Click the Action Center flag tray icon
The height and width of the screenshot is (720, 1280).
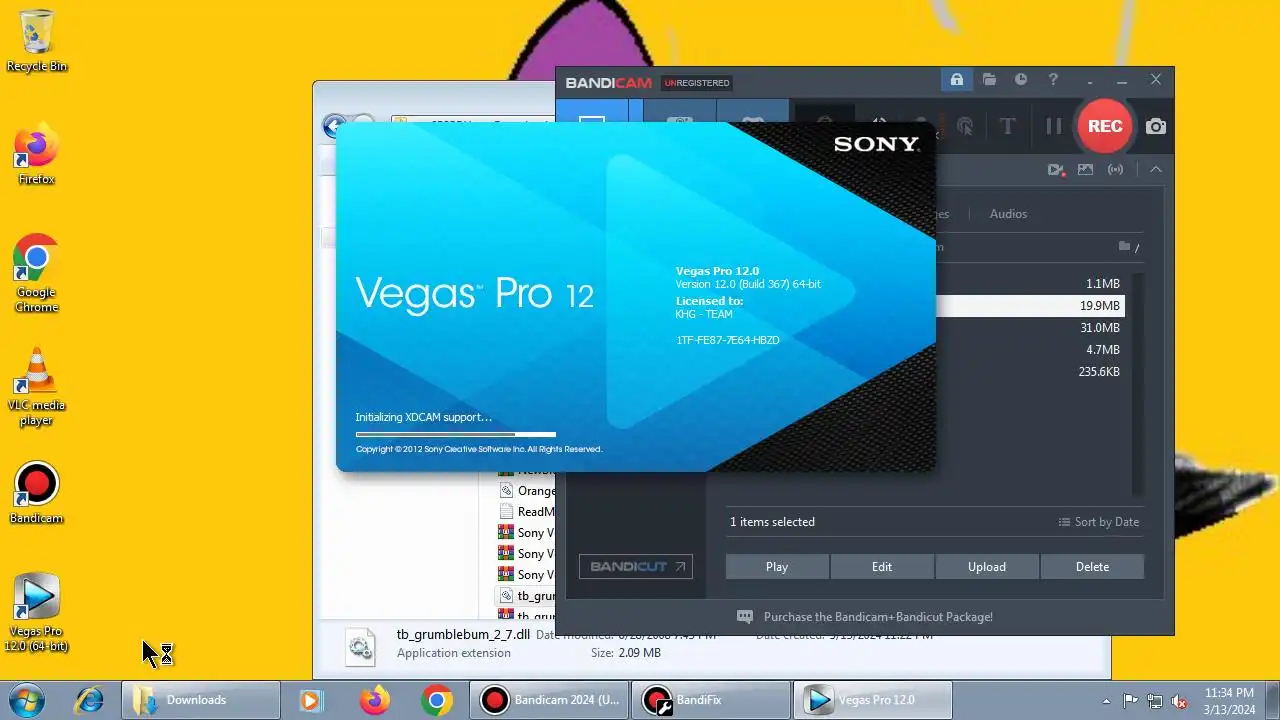[1131, 701]
